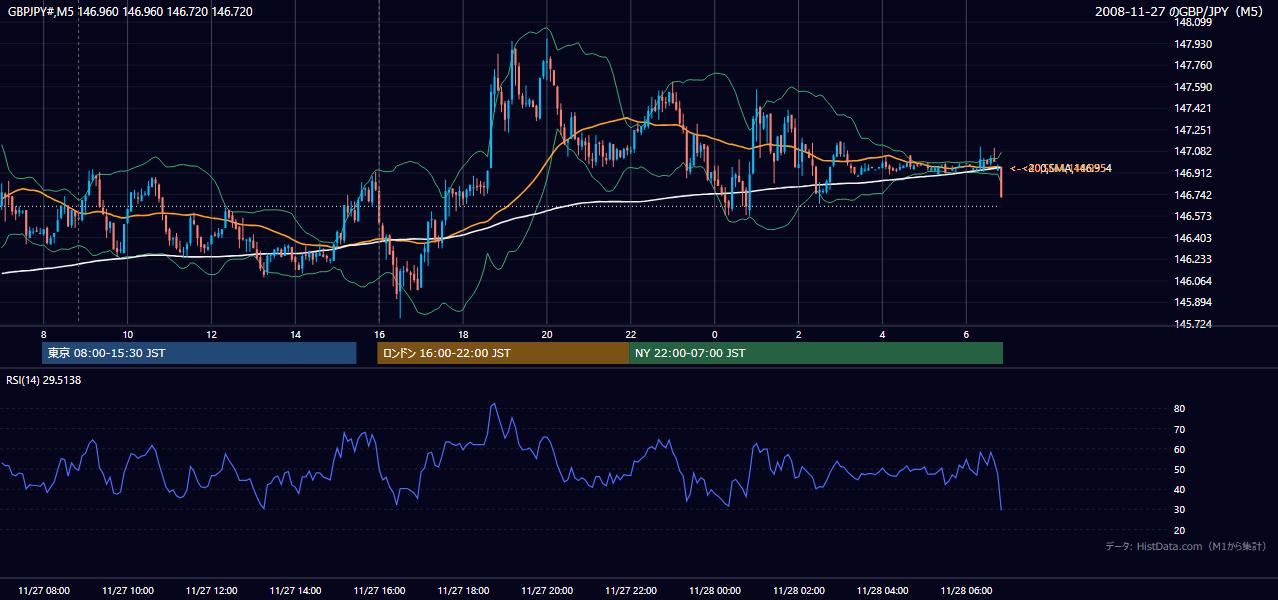Click hour label 0 on chart time axis

point(714,334)
